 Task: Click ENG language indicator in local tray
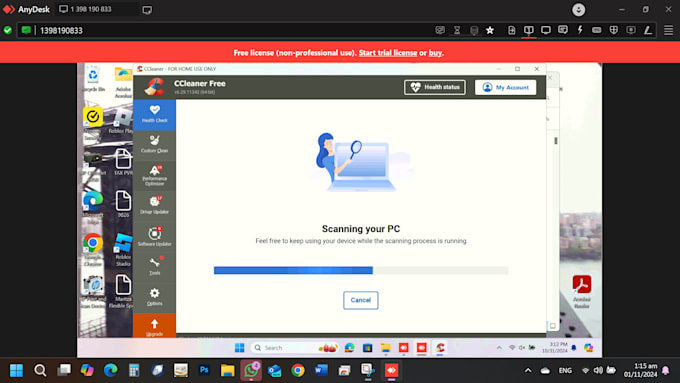[565, 370]
